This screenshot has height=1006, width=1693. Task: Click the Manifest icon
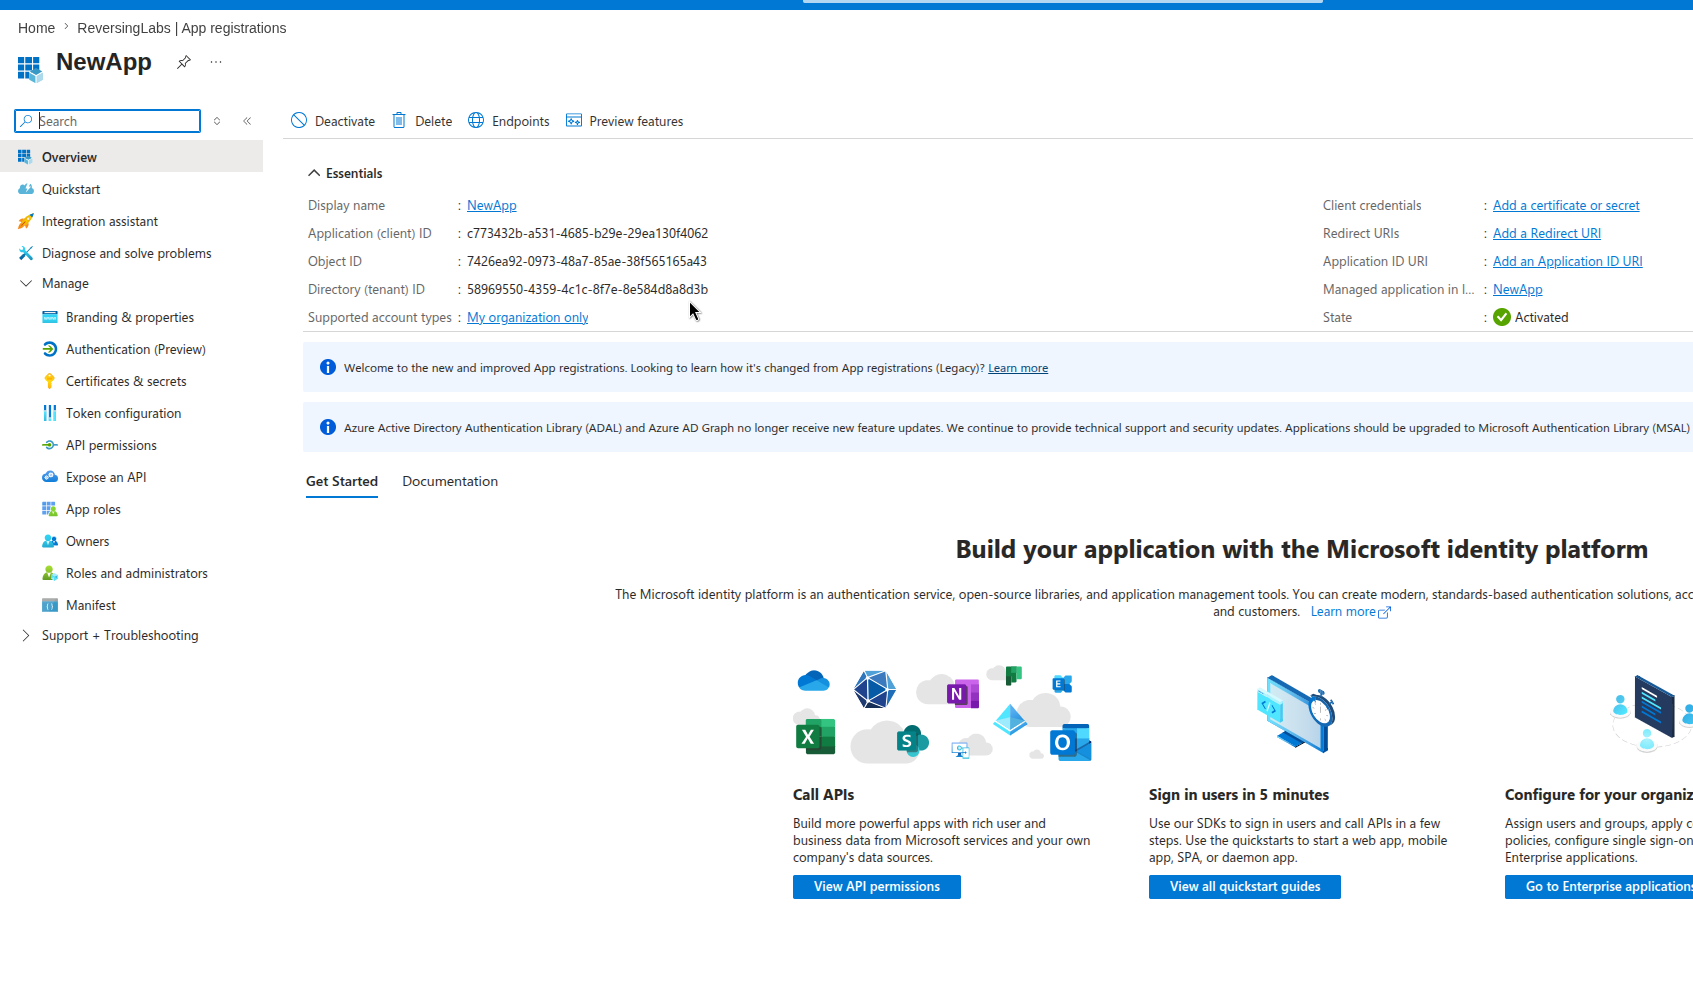[x=50, y=605]
